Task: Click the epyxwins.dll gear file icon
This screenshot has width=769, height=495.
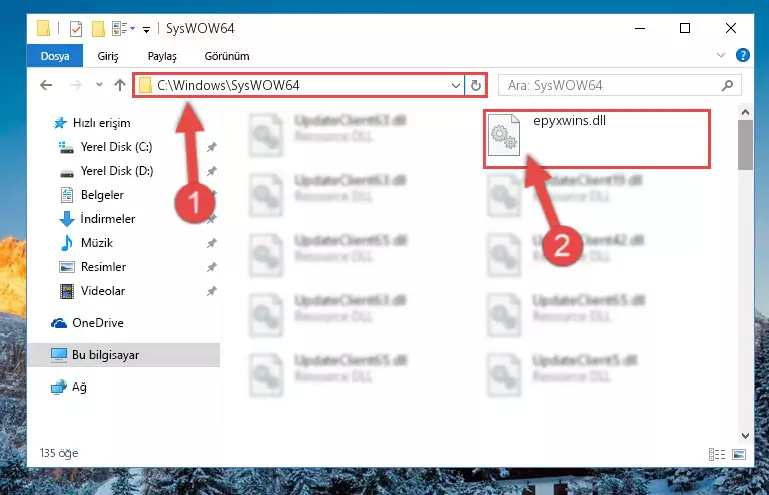Action: (504, 135)
